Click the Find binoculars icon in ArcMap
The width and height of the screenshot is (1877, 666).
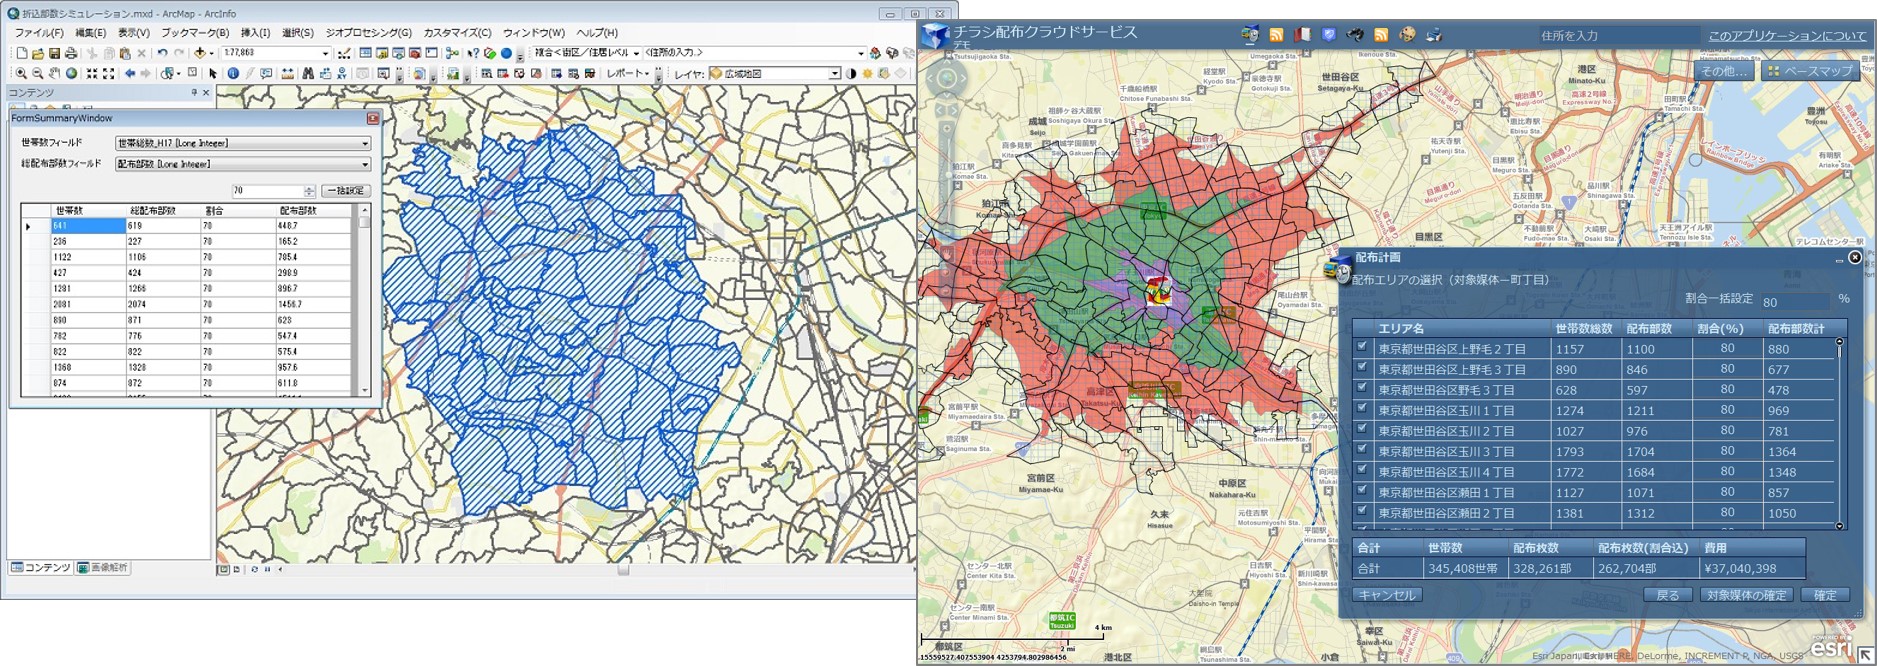click(308, 73)
